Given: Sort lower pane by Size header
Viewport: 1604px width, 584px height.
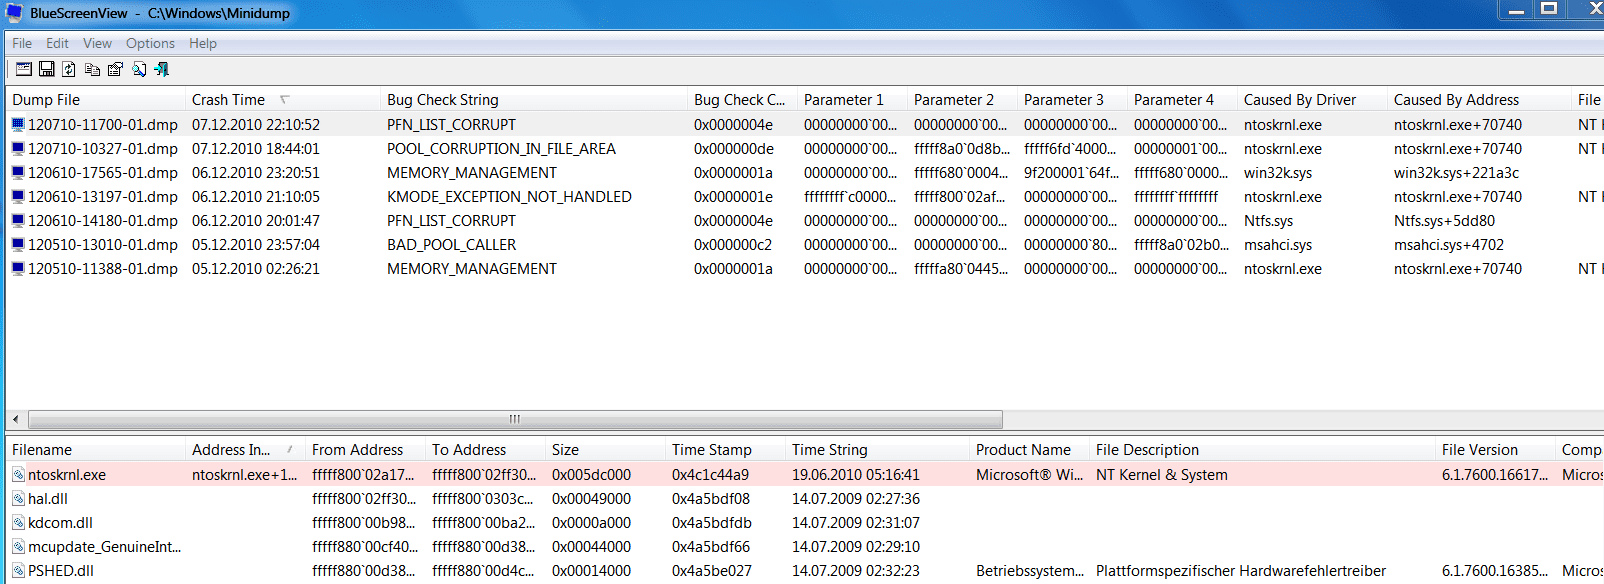Looking at the screenshot, I should pyautogui.click(x=606, y=450).
